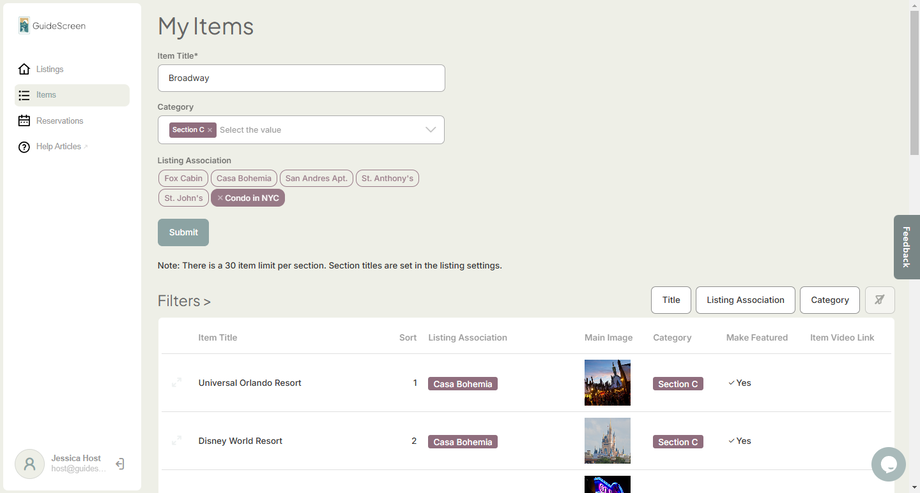Click drag handle for Universal Orlando Resort row
This screenshot has height=493, width=920.
click(177, 383)
